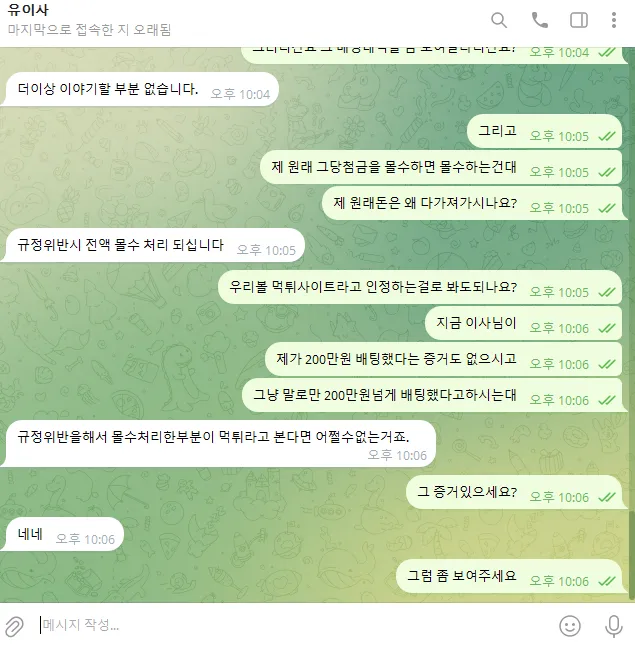Click the 규정위반을해서 몰수처리한부분이 message bubble

tap(220, 444)
